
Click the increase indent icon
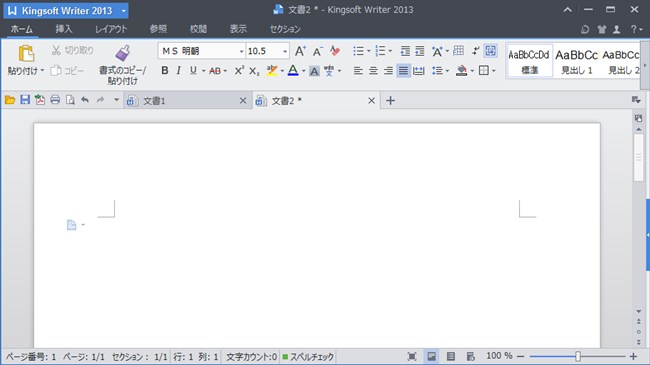point(420,51)
